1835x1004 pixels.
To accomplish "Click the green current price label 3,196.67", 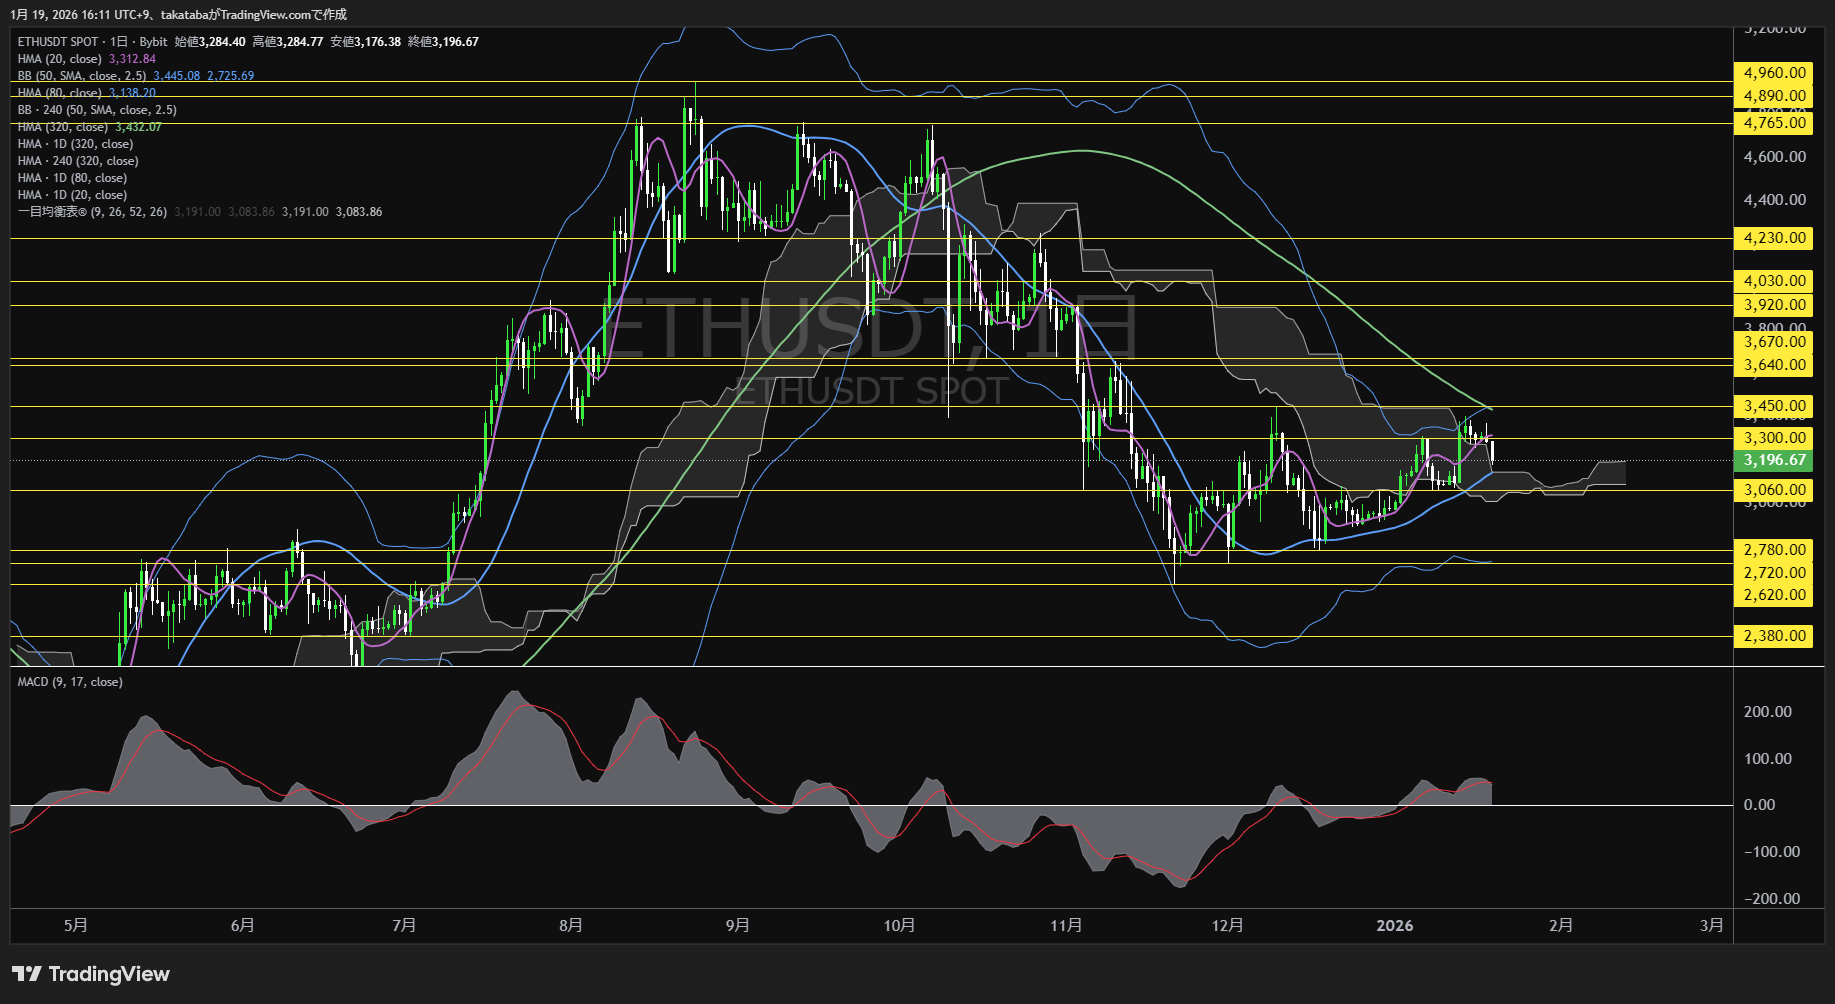I will coord(1775,460).
